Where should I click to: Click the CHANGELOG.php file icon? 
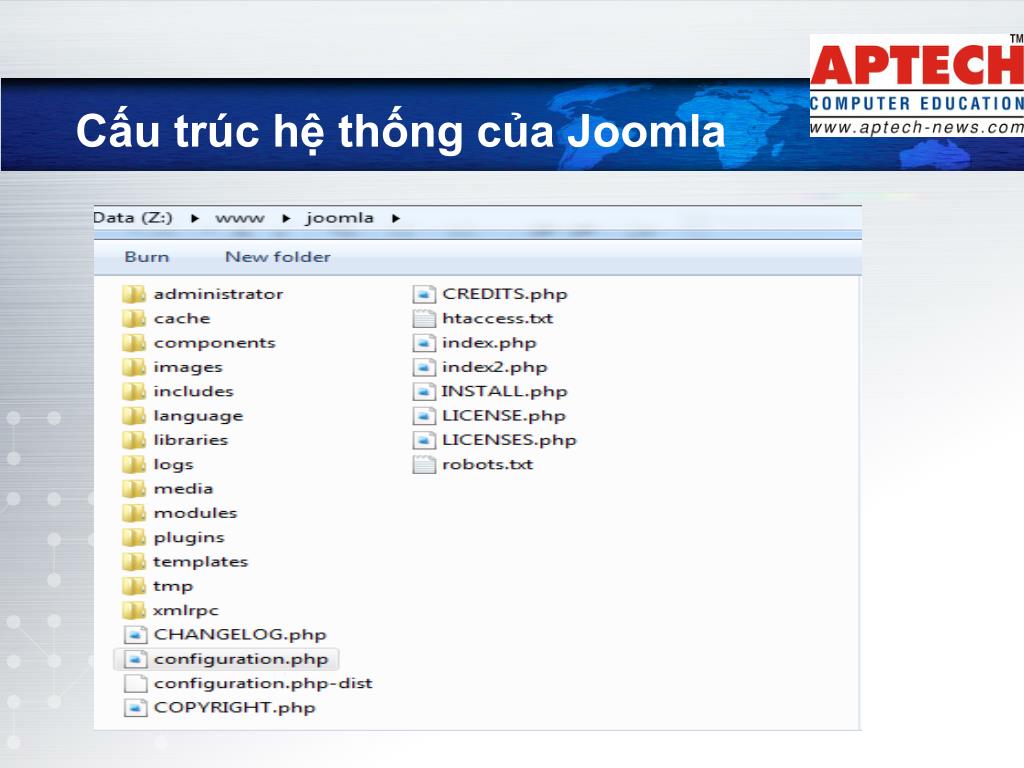tap(135, 634)
